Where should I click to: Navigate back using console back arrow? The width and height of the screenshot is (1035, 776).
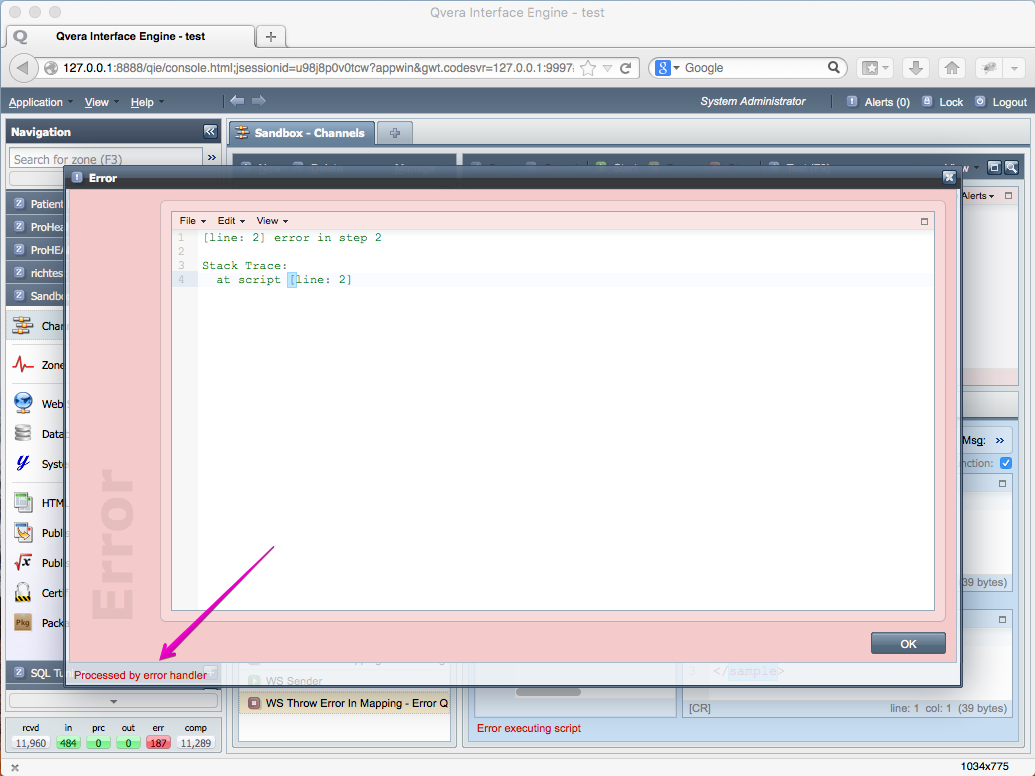pos(237,101)
